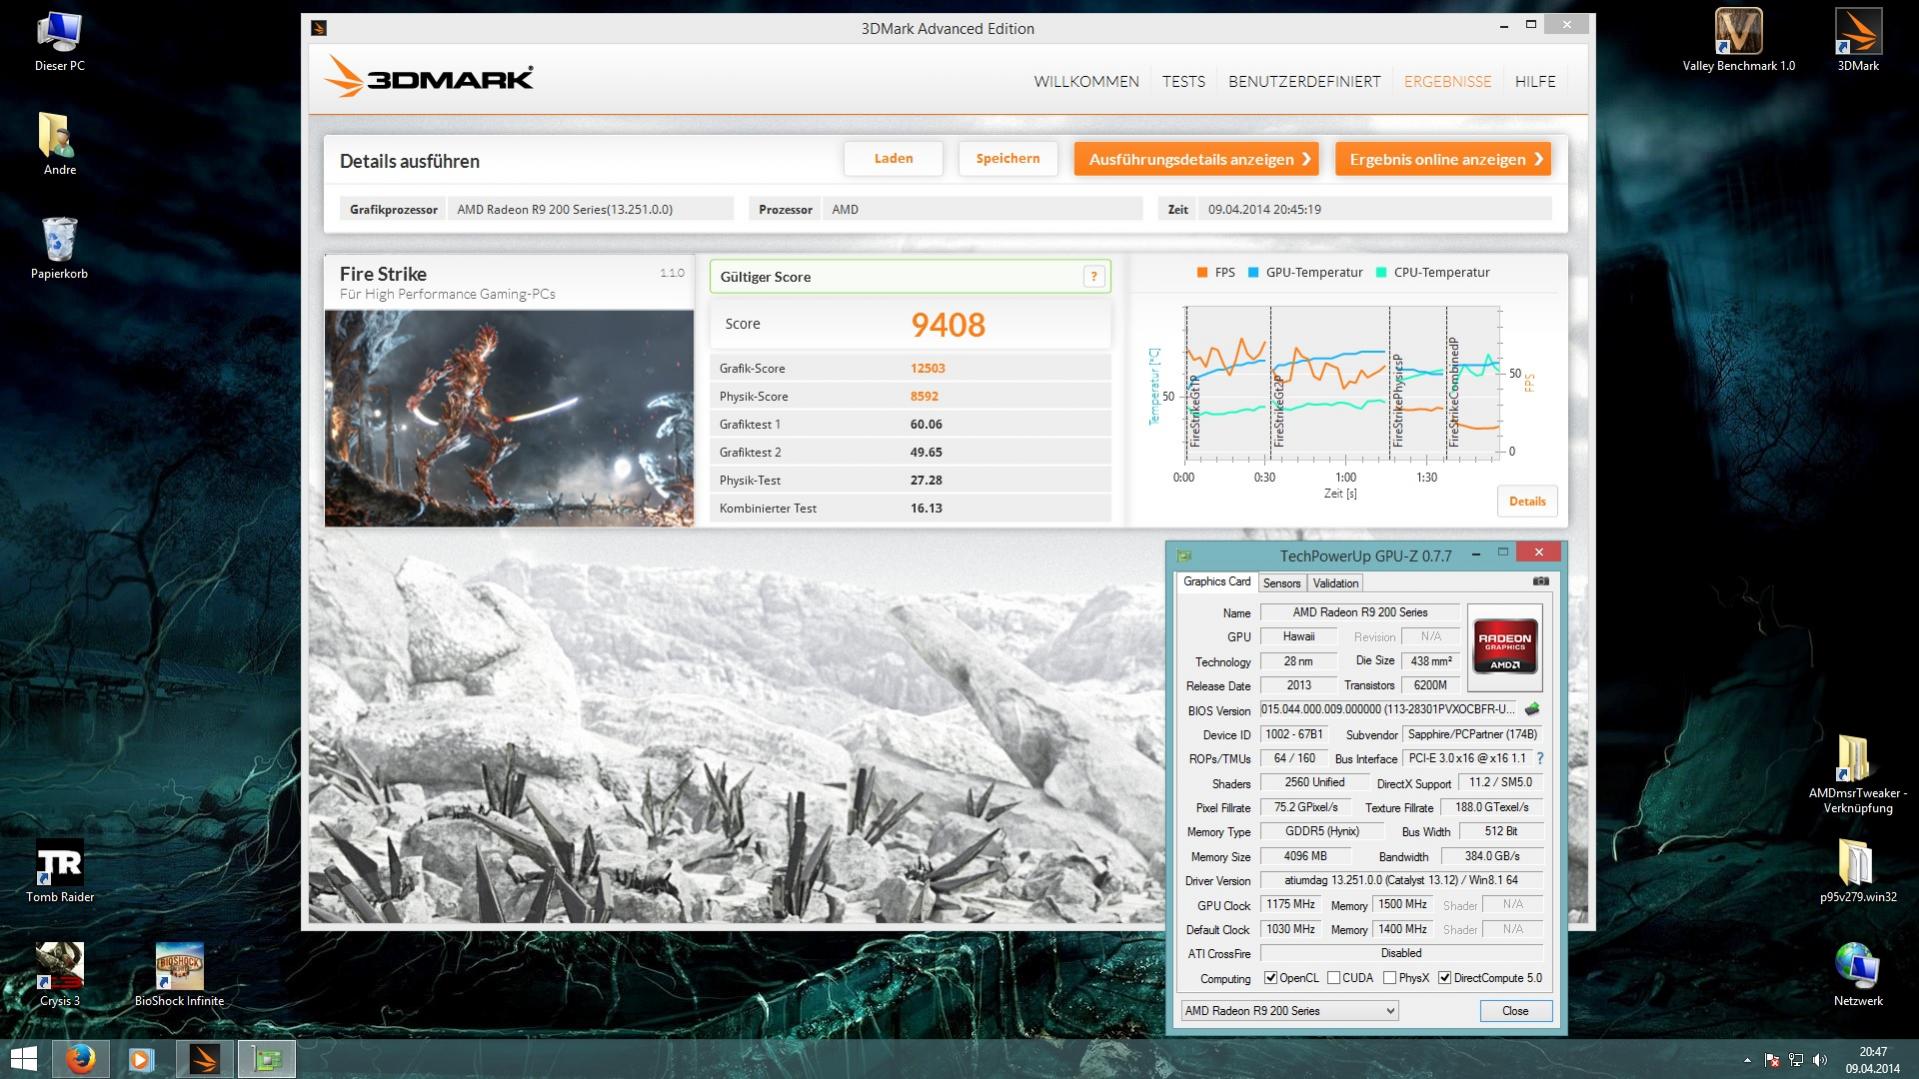Launch the Crysis 3 desktop shortcut
This screenshot has height=1079, width=1919.
59,976
